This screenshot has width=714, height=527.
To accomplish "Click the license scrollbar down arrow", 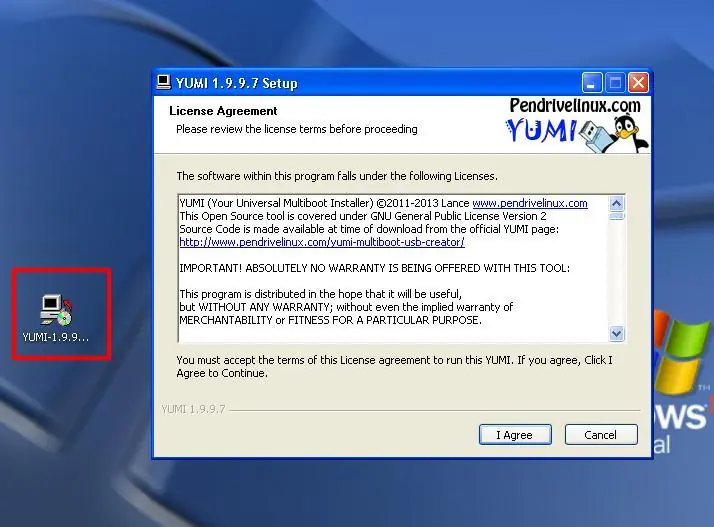I will pyautogui.click(x=616, y=333).
